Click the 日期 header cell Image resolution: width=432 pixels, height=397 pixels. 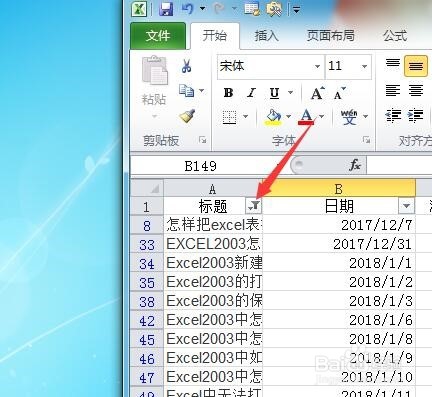point(339,206)
